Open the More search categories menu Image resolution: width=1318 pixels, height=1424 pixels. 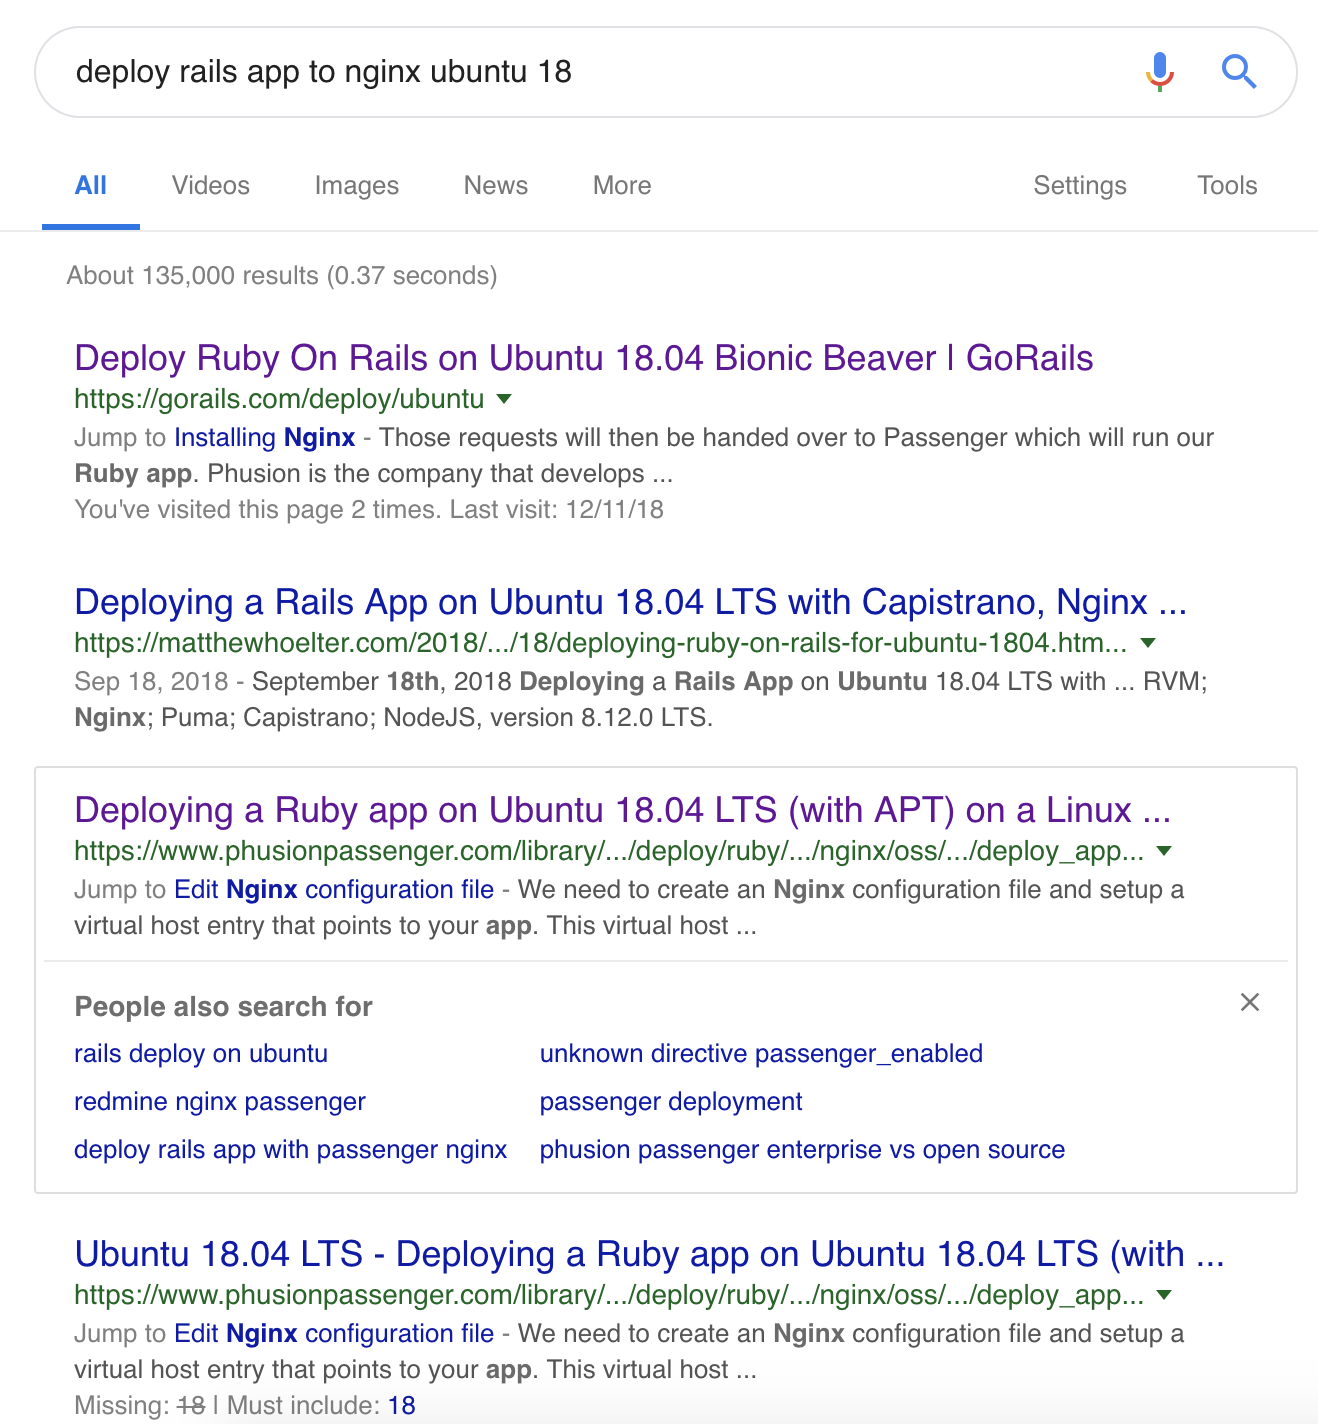622,186
